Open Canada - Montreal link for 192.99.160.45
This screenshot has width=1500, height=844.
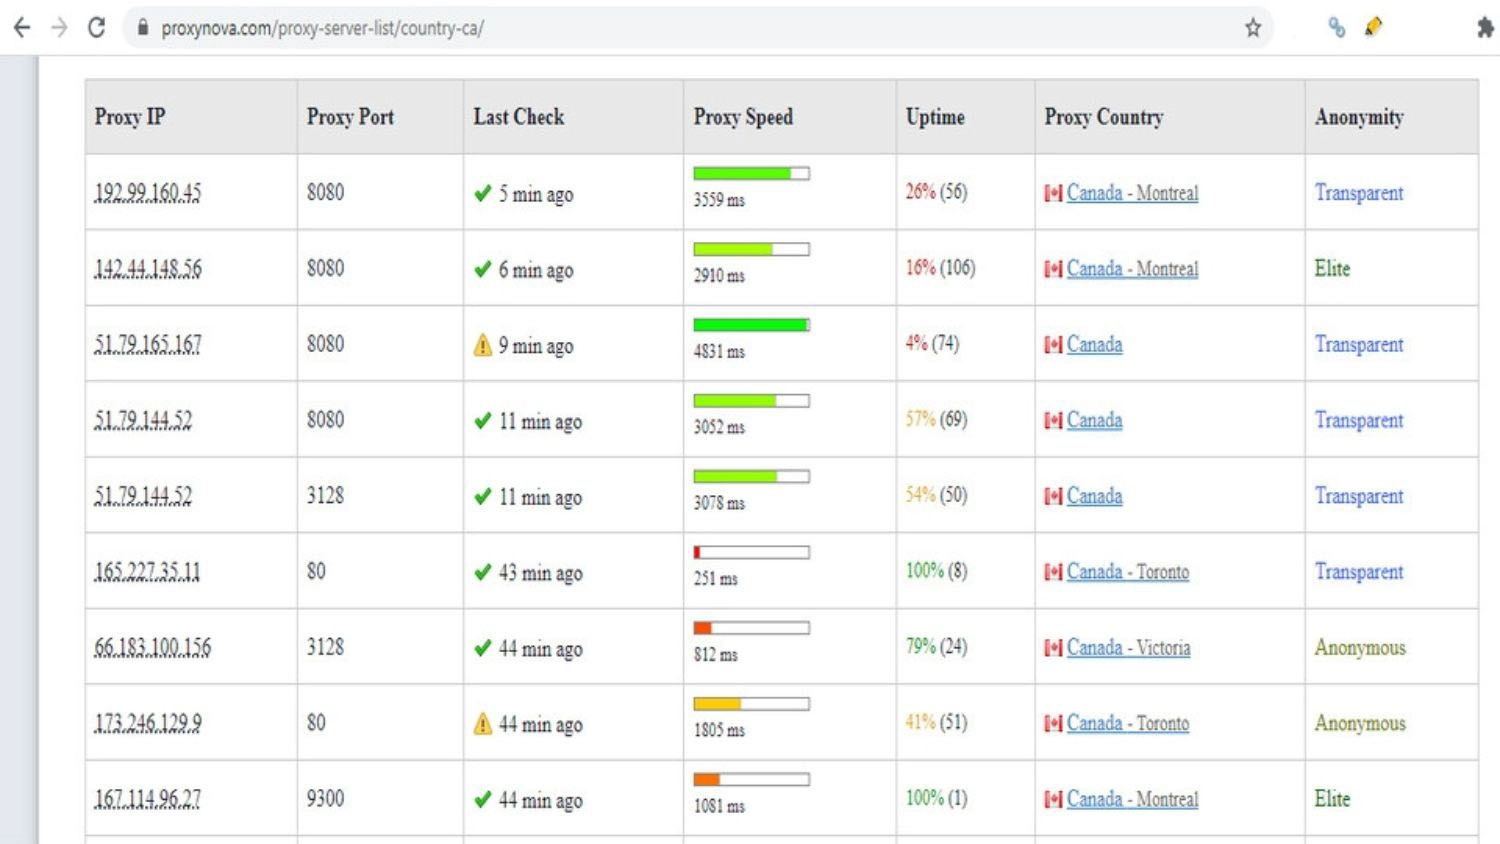tap(1132, 193)
